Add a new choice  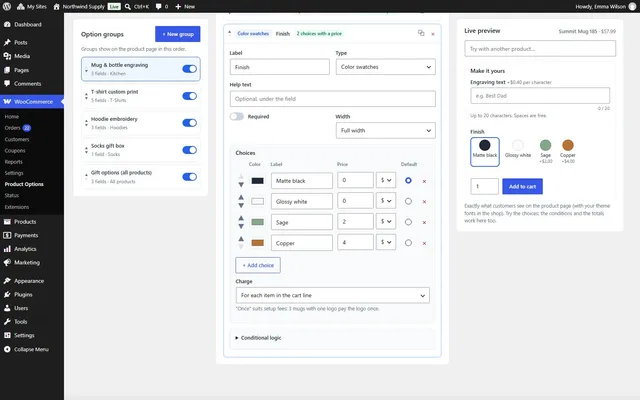258,265
